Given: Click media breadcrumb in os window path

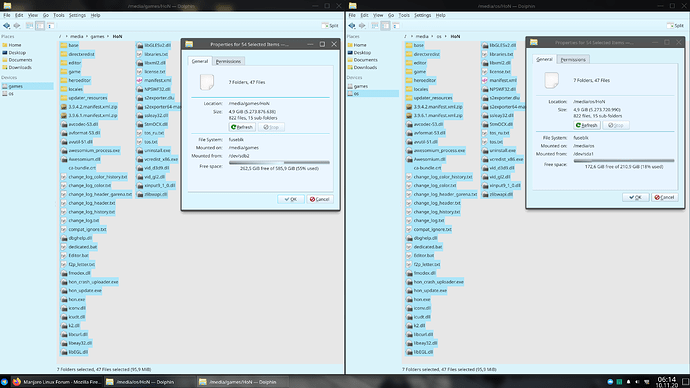Looking at the screenshot, I should (422, 37).
